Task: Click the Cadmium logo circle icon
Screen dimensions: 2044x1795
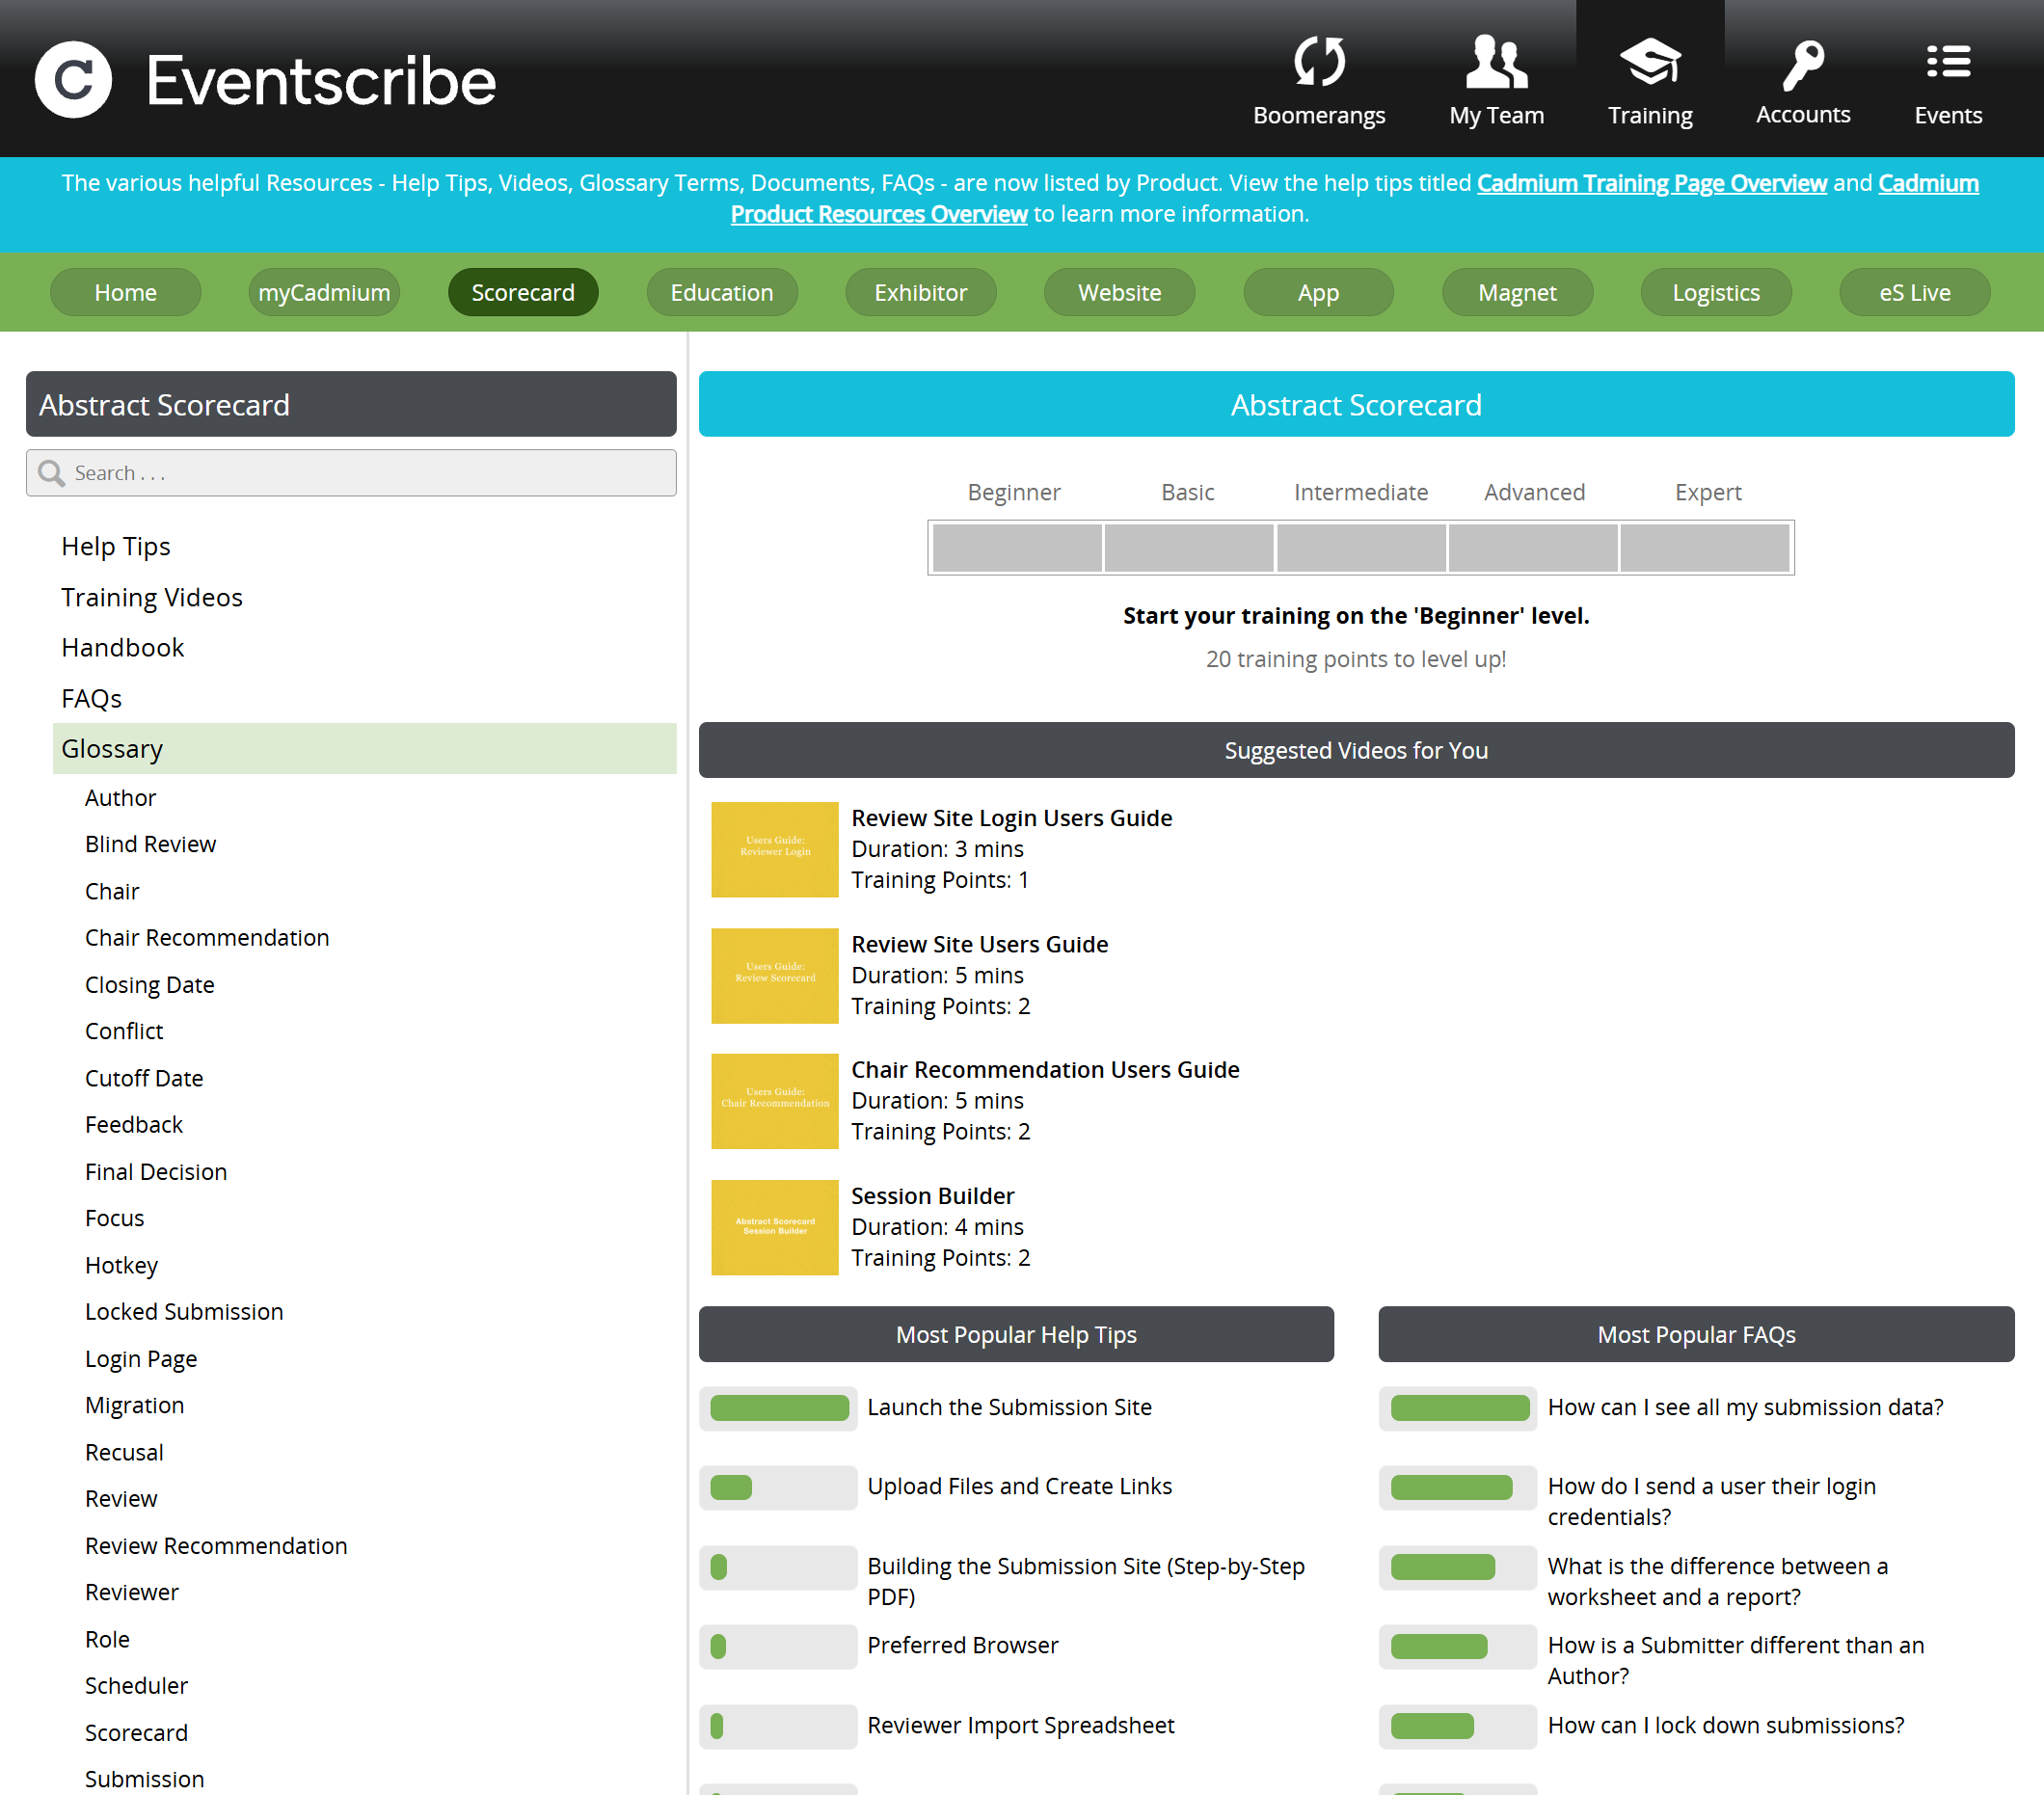Action: [73, 79]
